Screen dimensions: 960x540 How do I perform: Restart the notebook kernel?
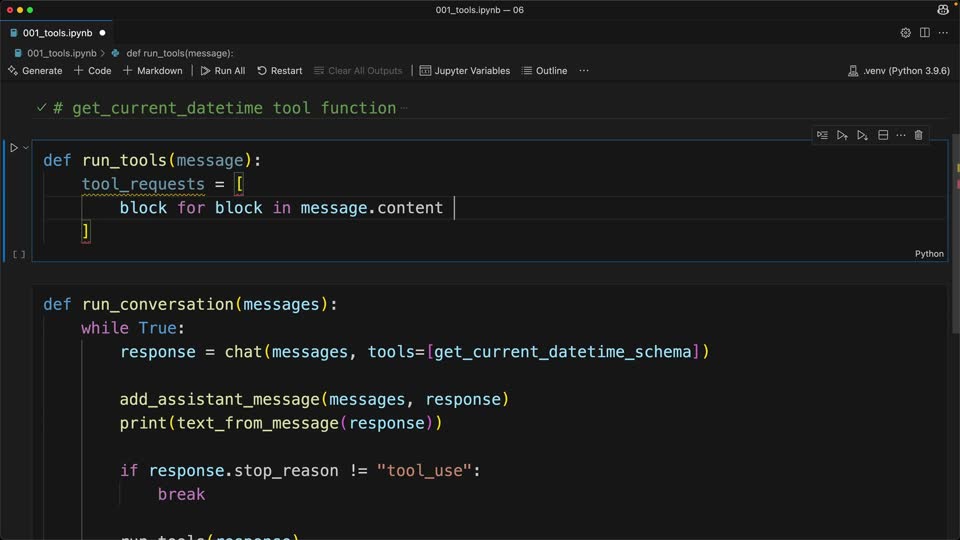click(x=280, y=71)
